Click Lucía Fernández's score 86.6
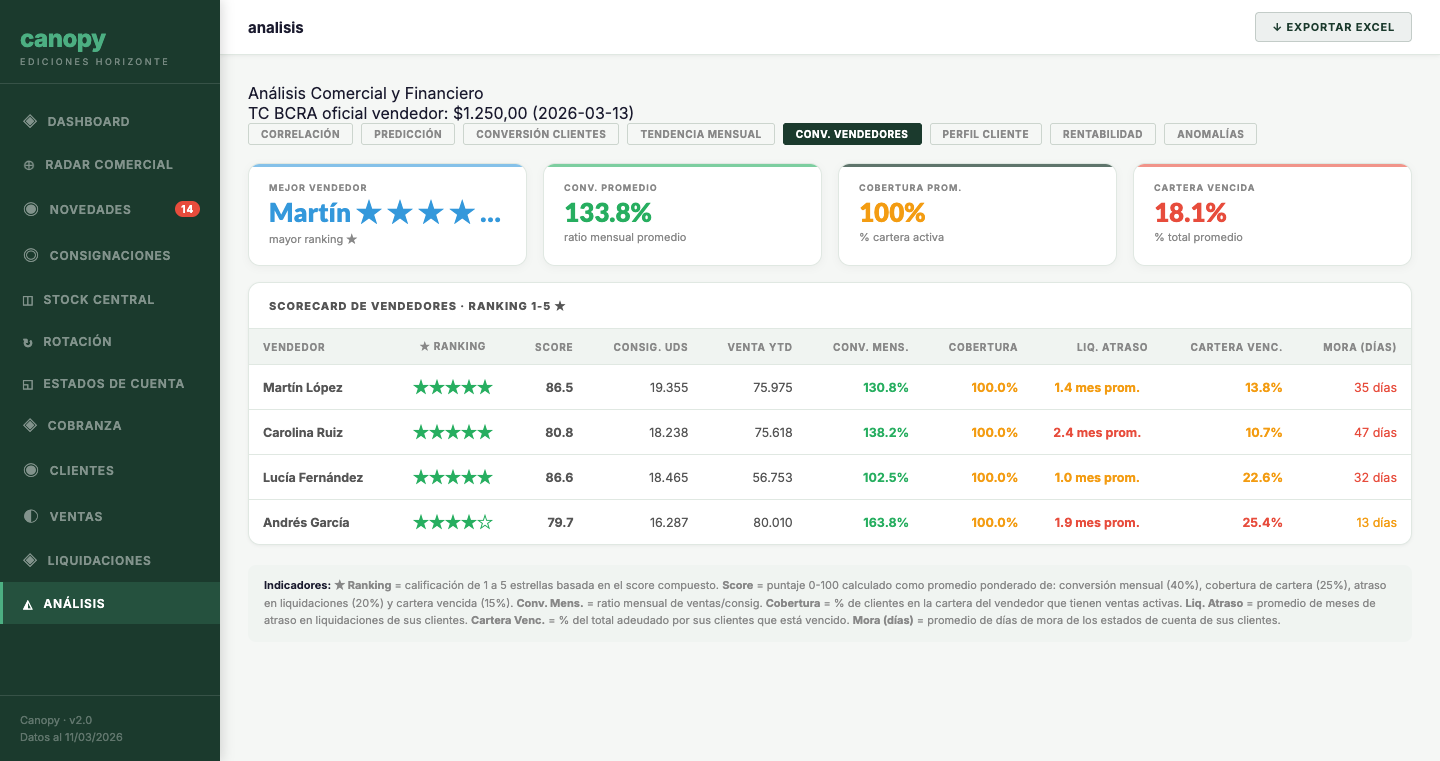Screen dimensions: 1440x761 pos(559,477)
